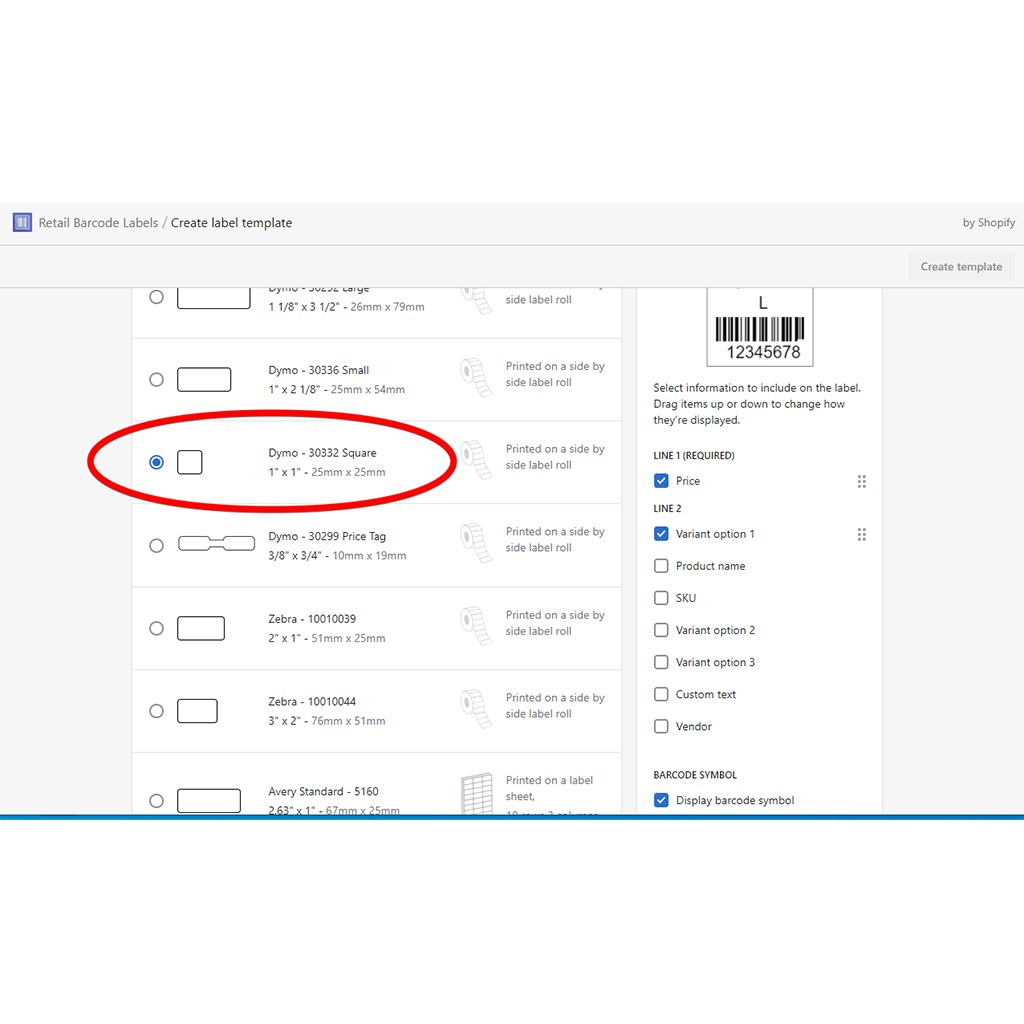
Task: Select the Dymo 30299 Price Tag radio button
Action: tap(156, 545)
